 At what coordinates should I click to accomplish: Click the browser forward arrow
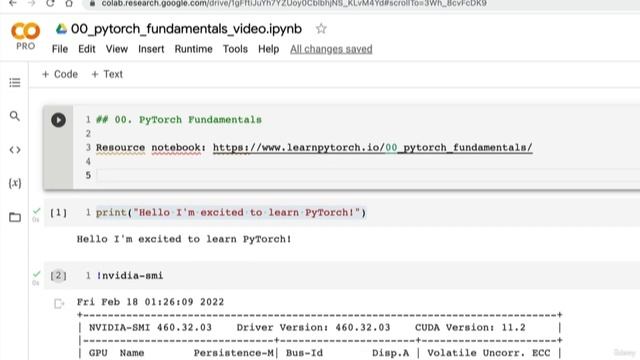pos(31,3)
